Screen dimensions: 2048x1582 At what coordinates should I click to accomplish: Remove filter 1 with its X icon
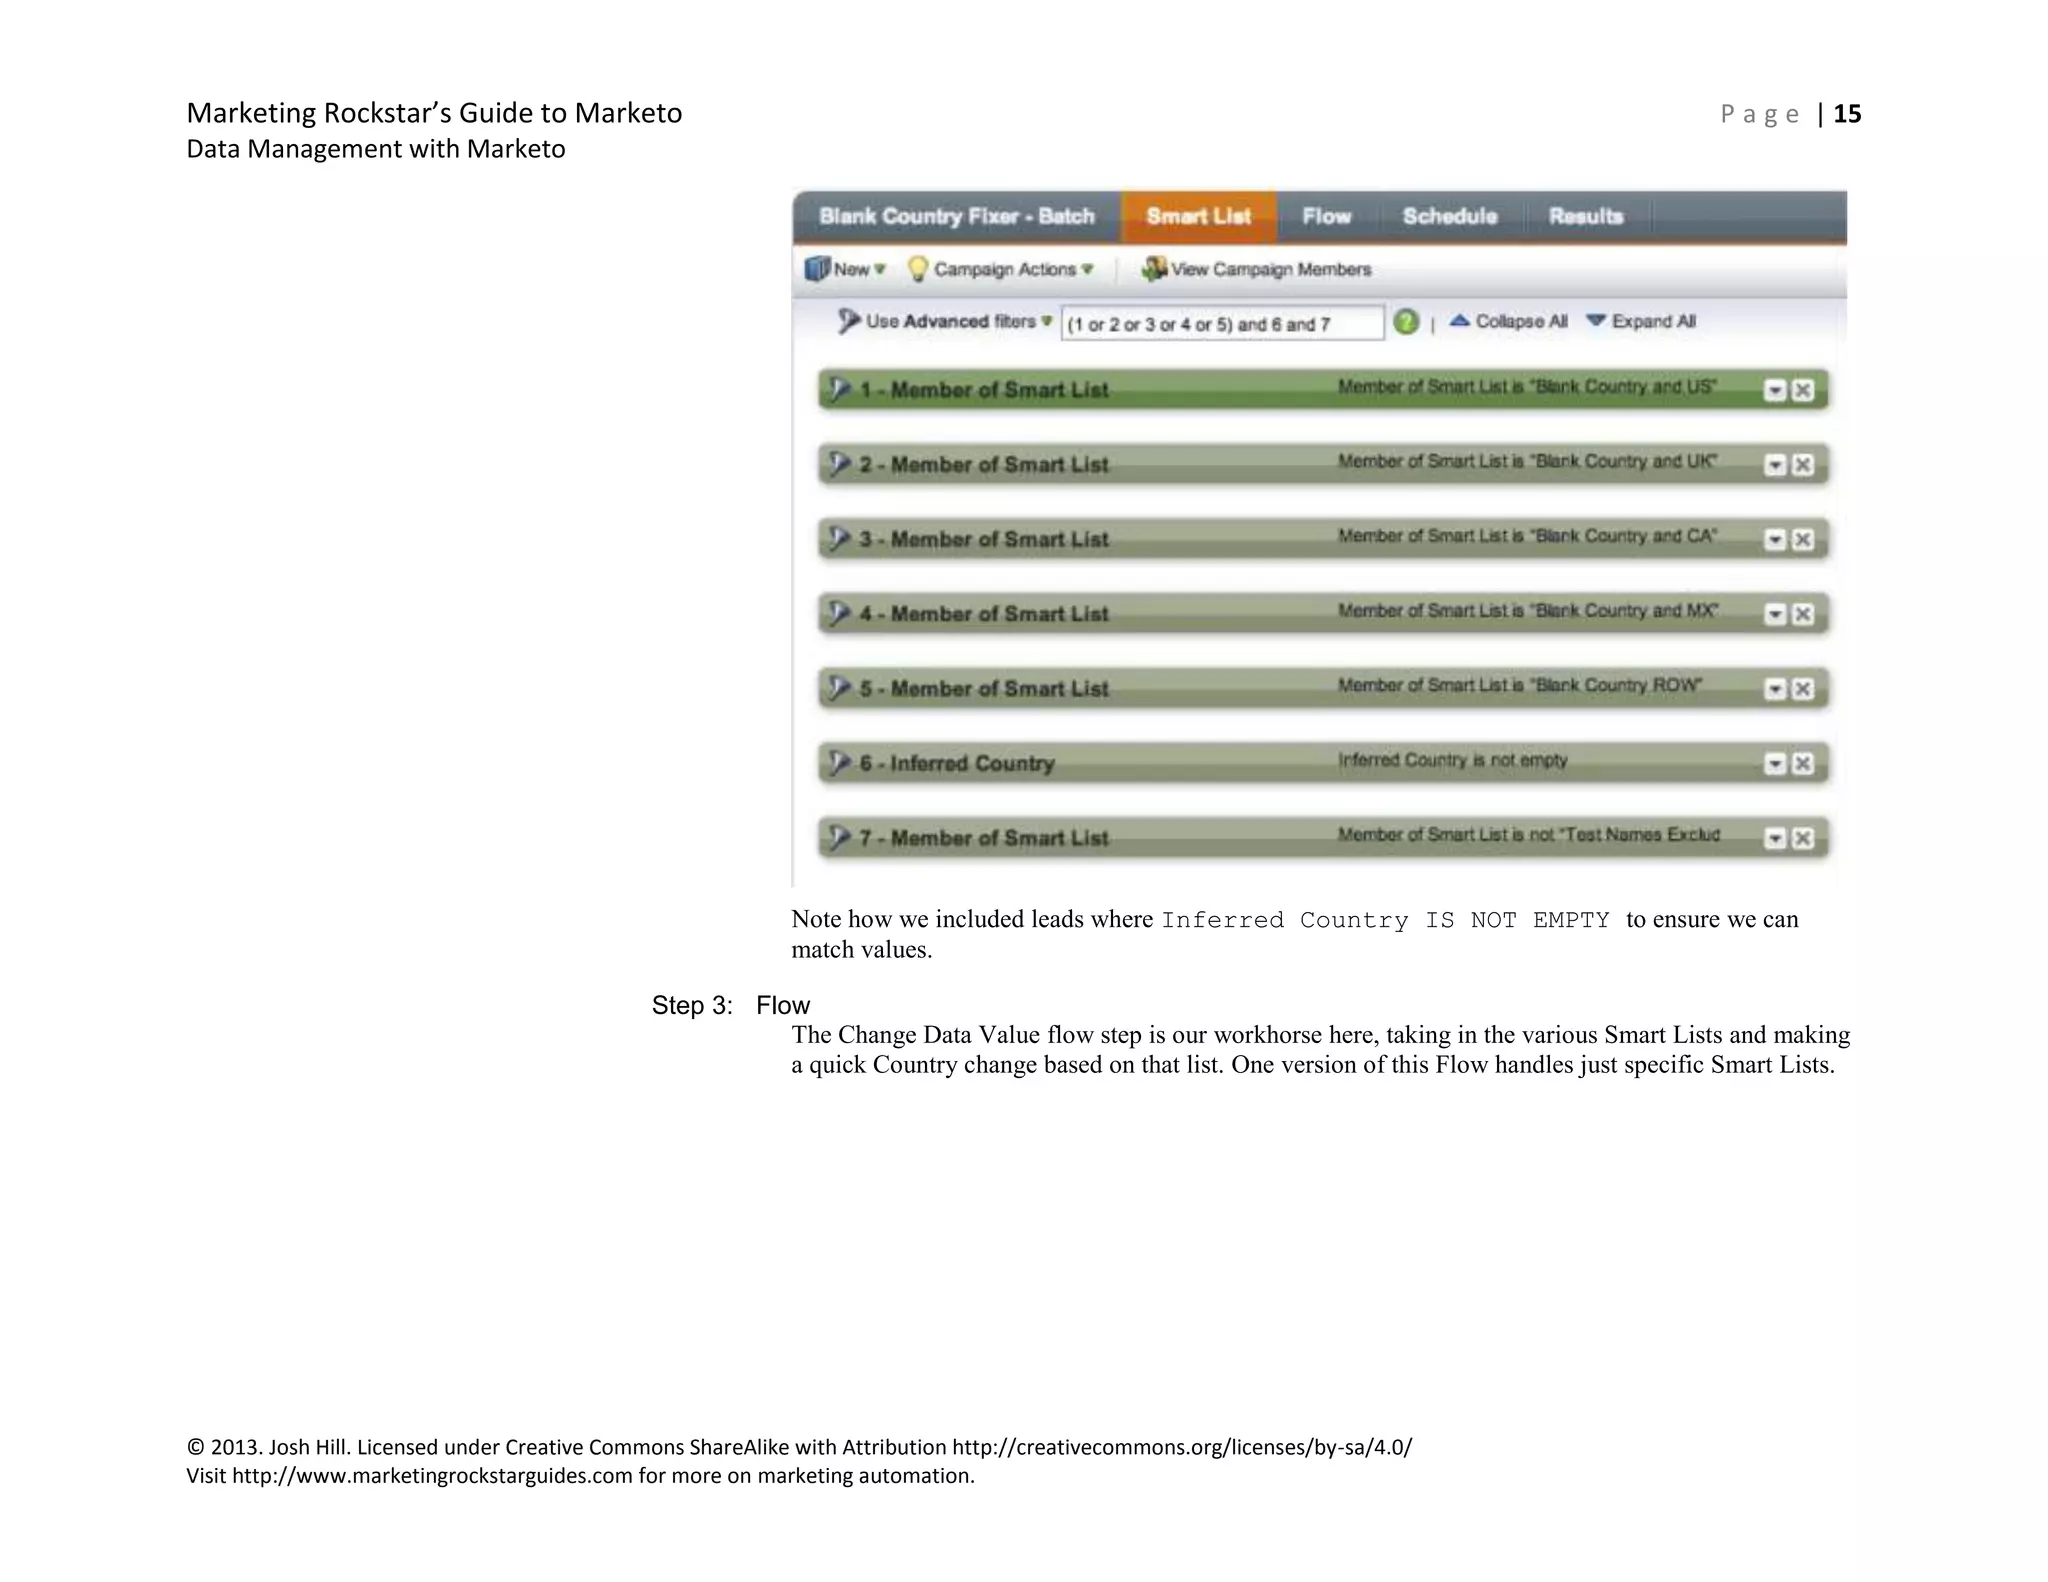pos(1802,390)
